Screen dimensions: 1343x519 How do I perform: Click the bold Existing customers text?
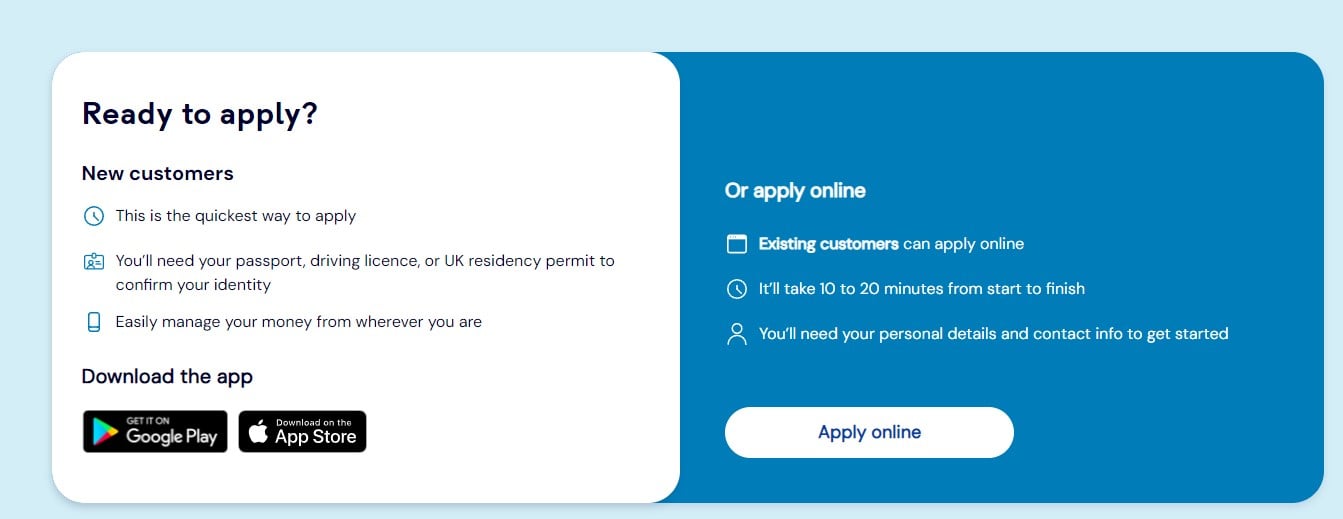(829, 244)
